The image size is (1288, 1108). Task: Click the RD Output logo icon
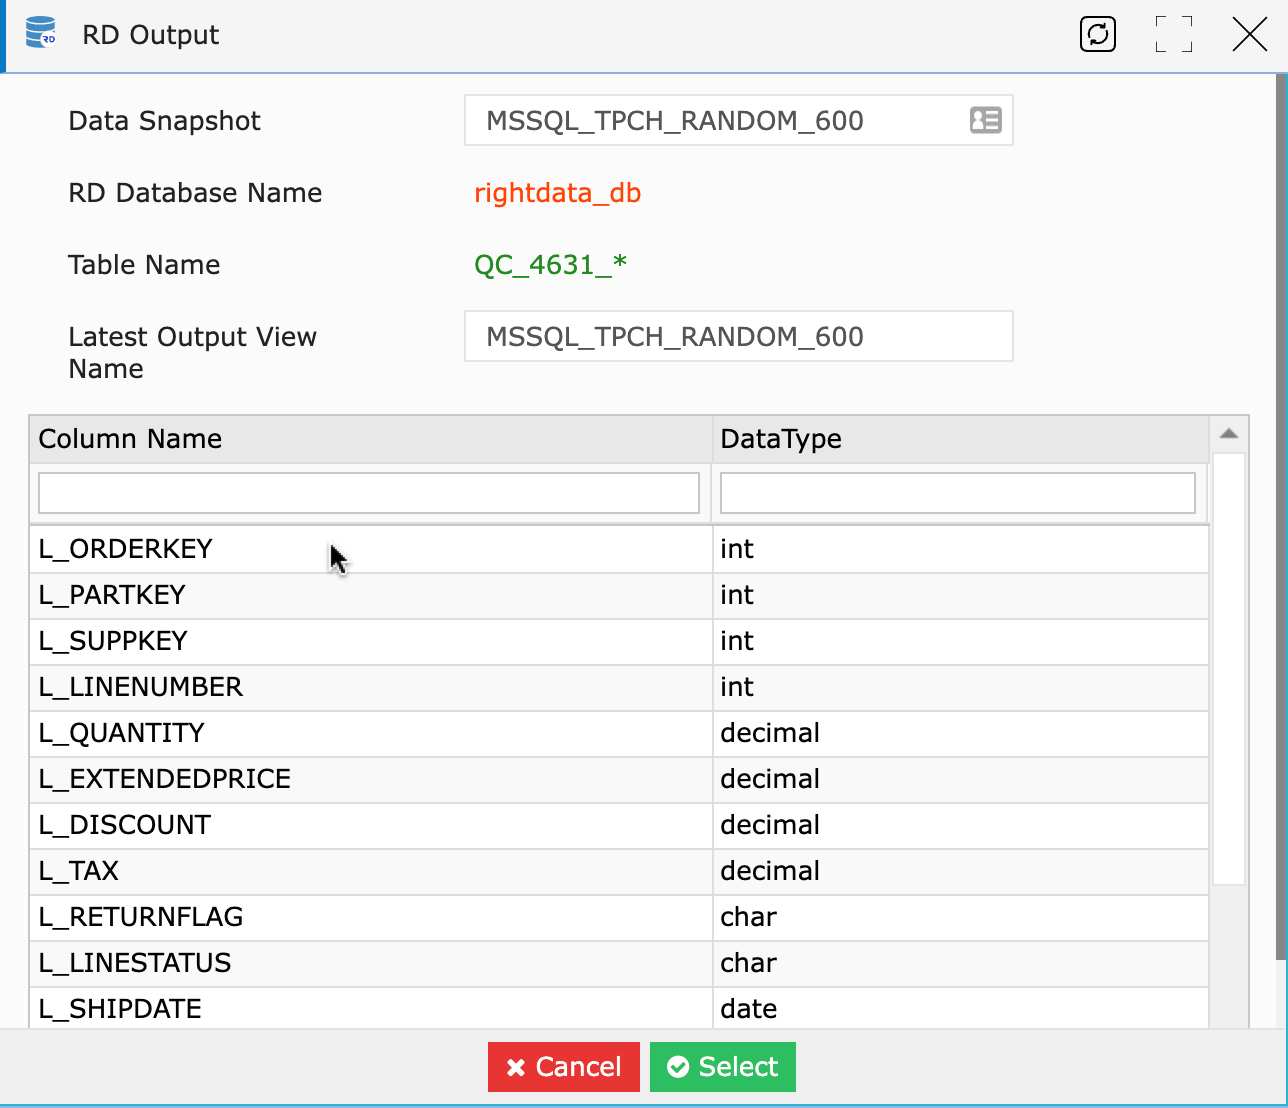pyautogui.click(x=42, y=34)
